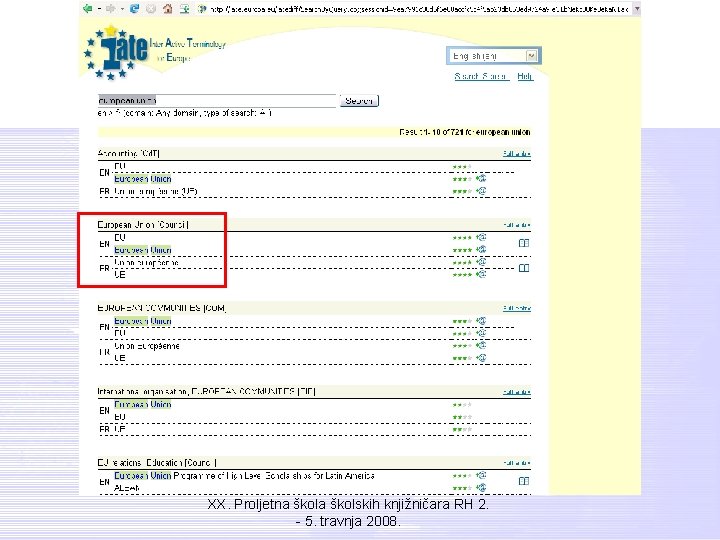The height and width of the screenshot is (540, 720).
Task: Open the Full entry link for the Accounting result
Action: [517, 153]
